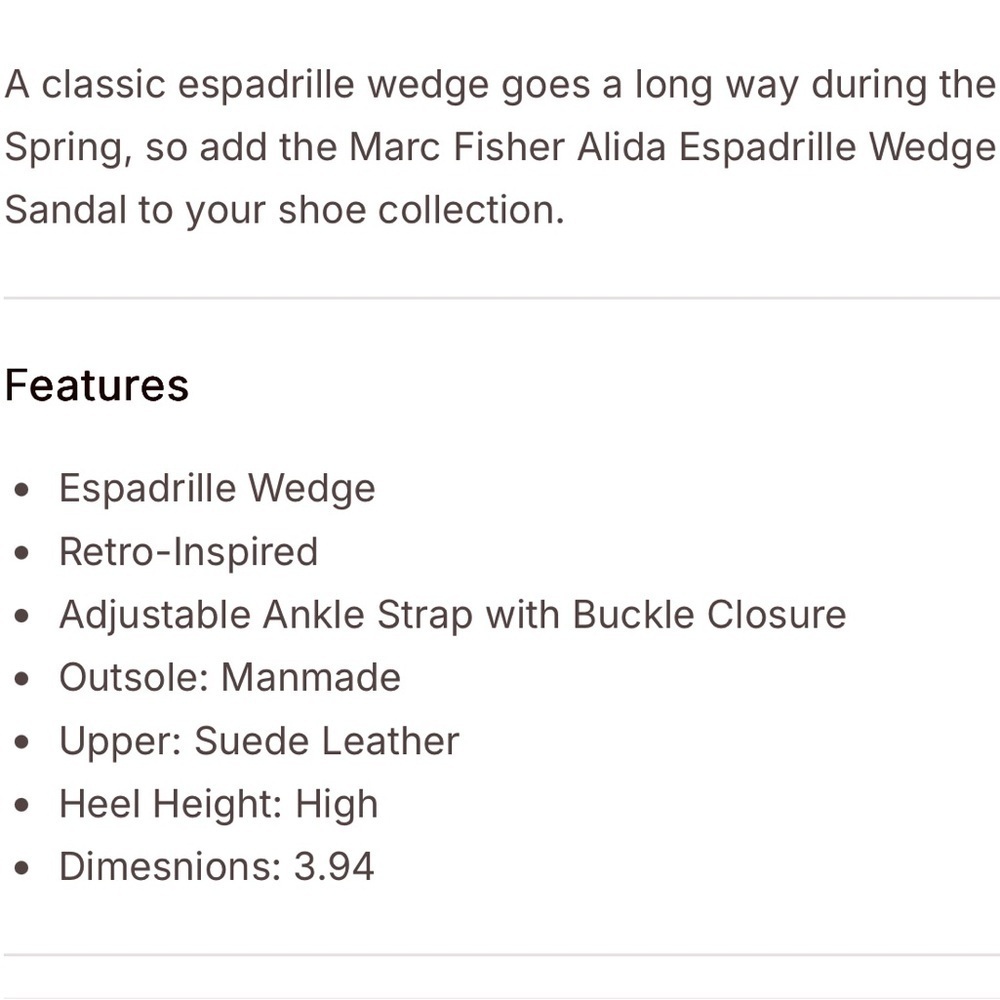Select the Dimesnions: 3.94 entry

click(216, 867)
